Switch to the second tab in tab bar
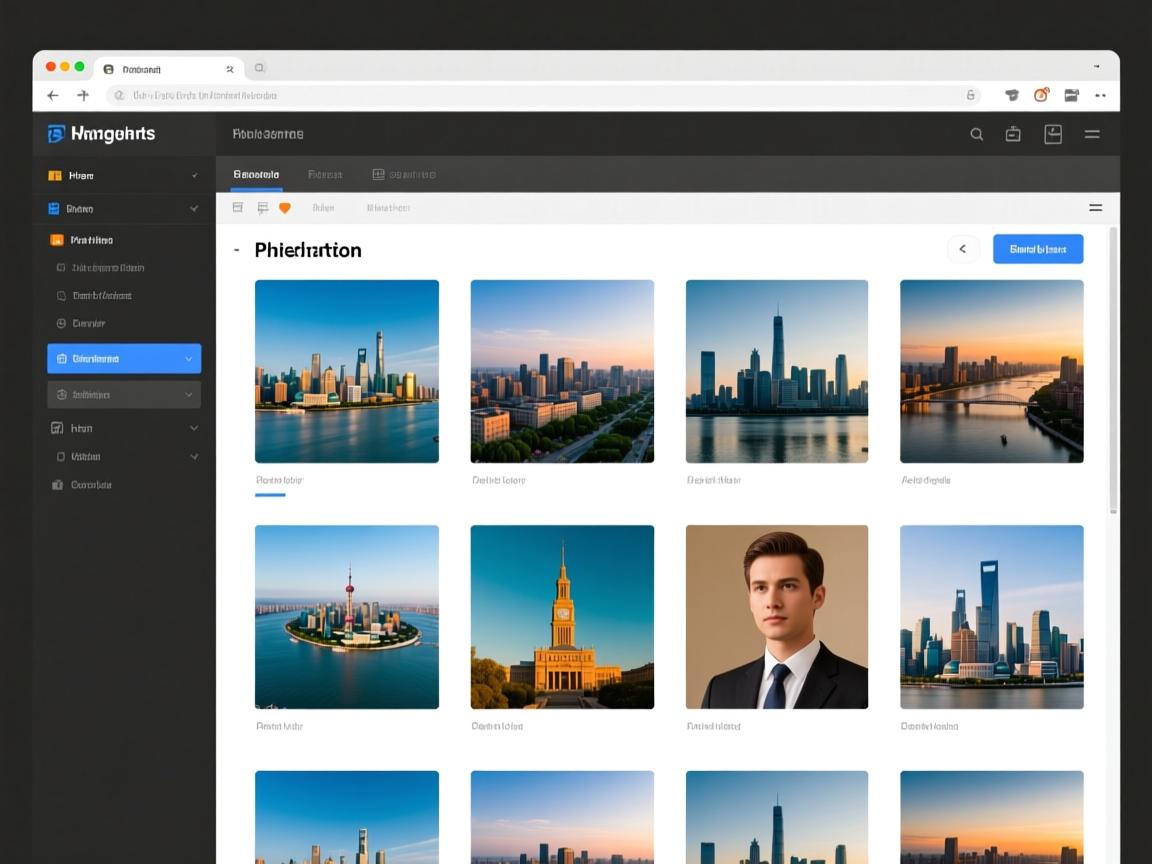The height and width of the screenshot is (864, 1152). (325, 174)
